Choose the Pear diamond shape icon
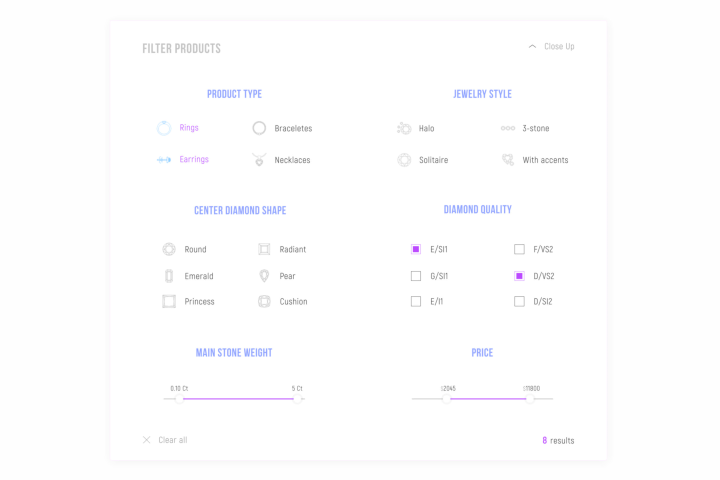The width and height of the screenshot is (720, 480). [x=264, y=276]
